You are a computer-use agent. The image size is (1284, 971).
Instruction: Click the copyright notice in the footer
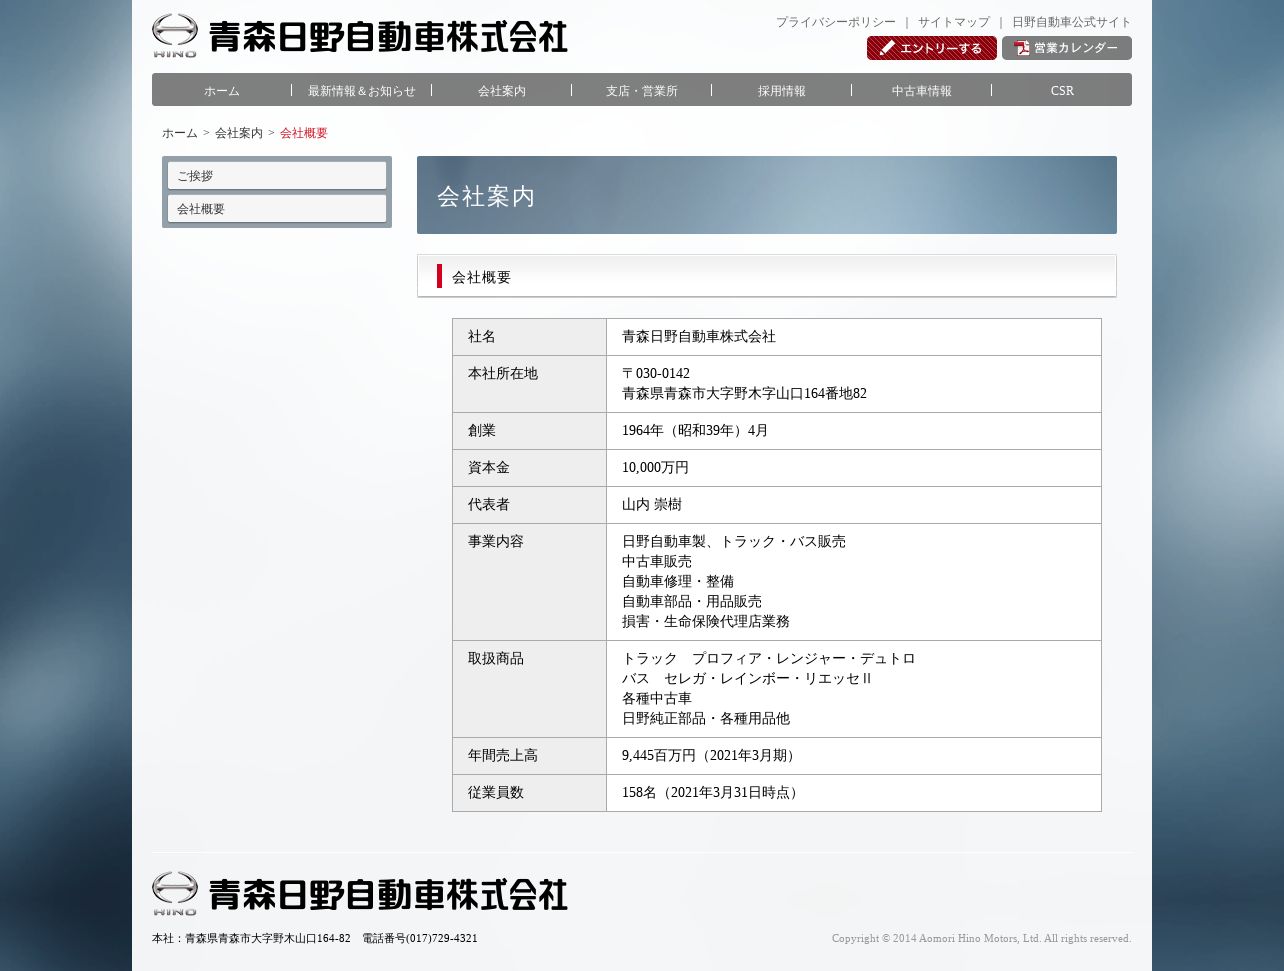(982, 939)
